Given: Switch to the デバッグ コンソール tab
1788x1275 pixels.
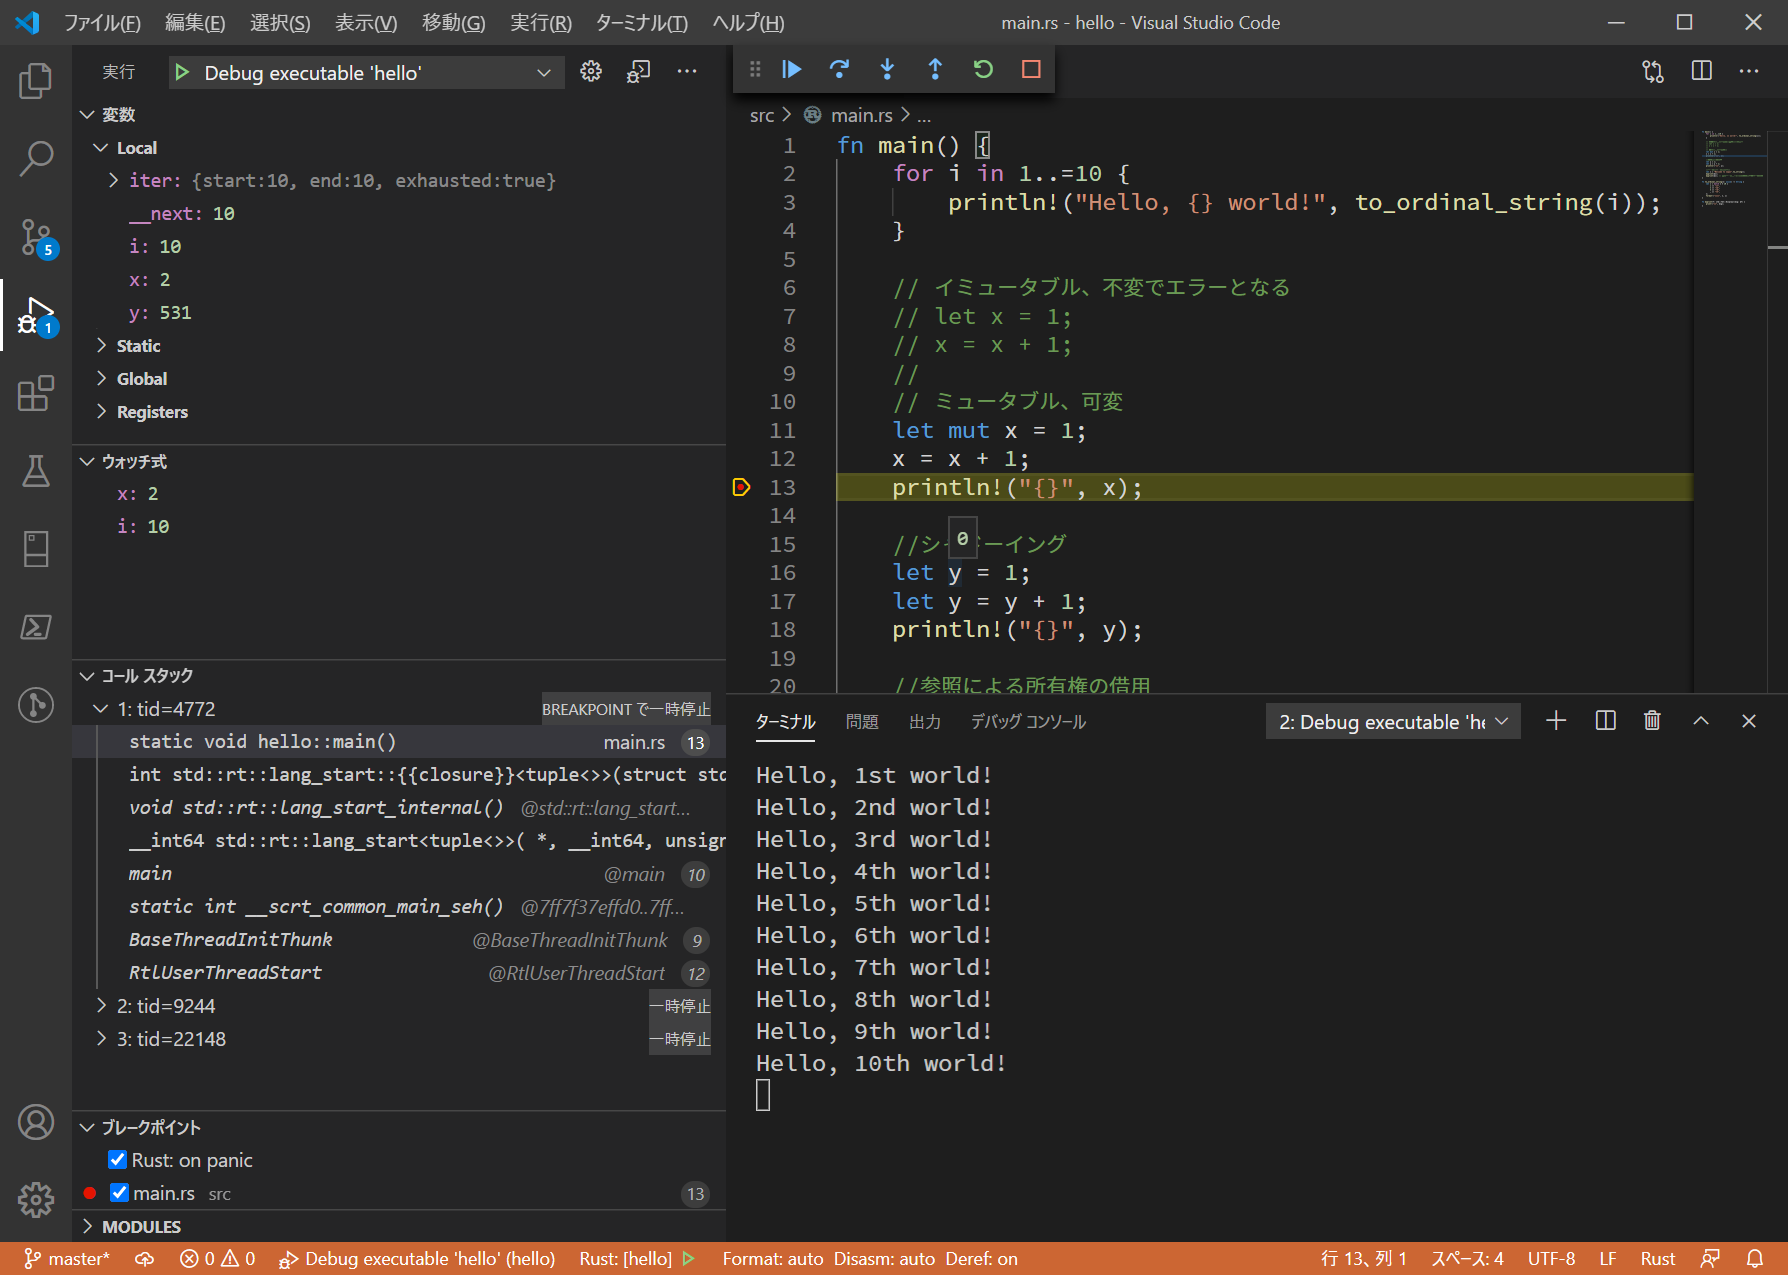Looking at the screenshot, I should coord(1028,721).
